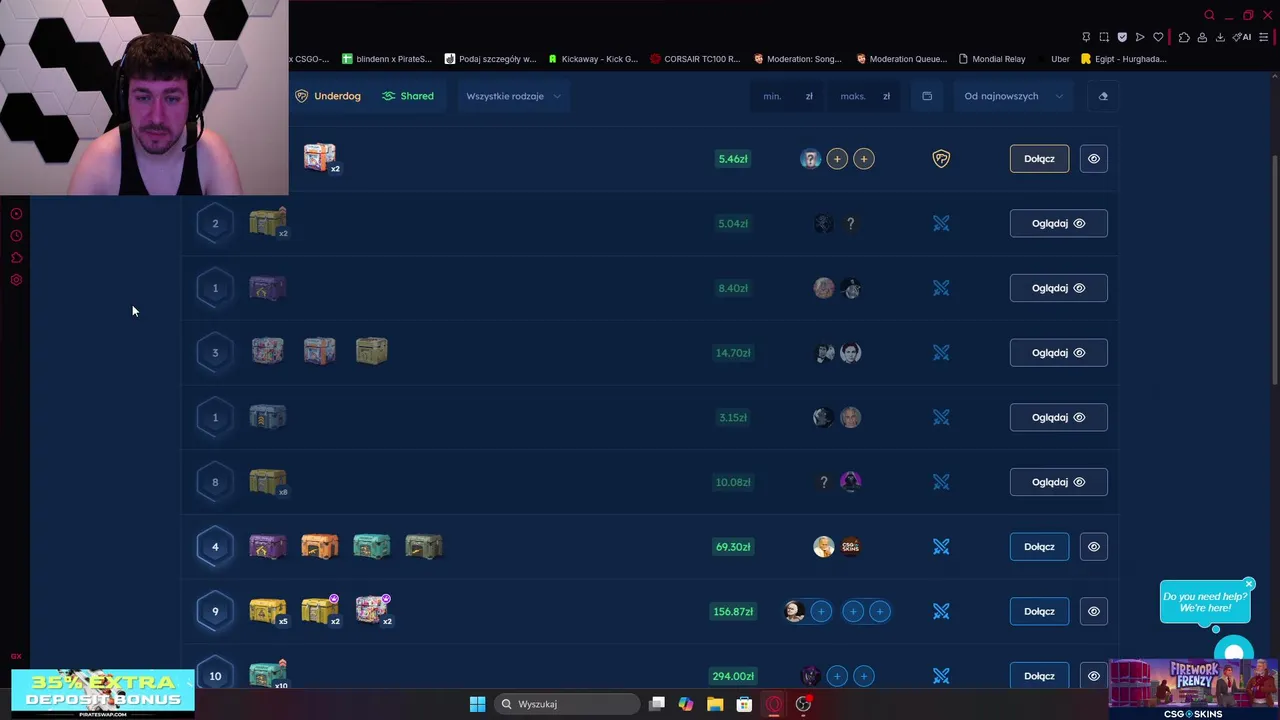Open 'Moderation Queue...' bookmark
This screenshot has height=720, width=1280.
[x=900, y=59]
